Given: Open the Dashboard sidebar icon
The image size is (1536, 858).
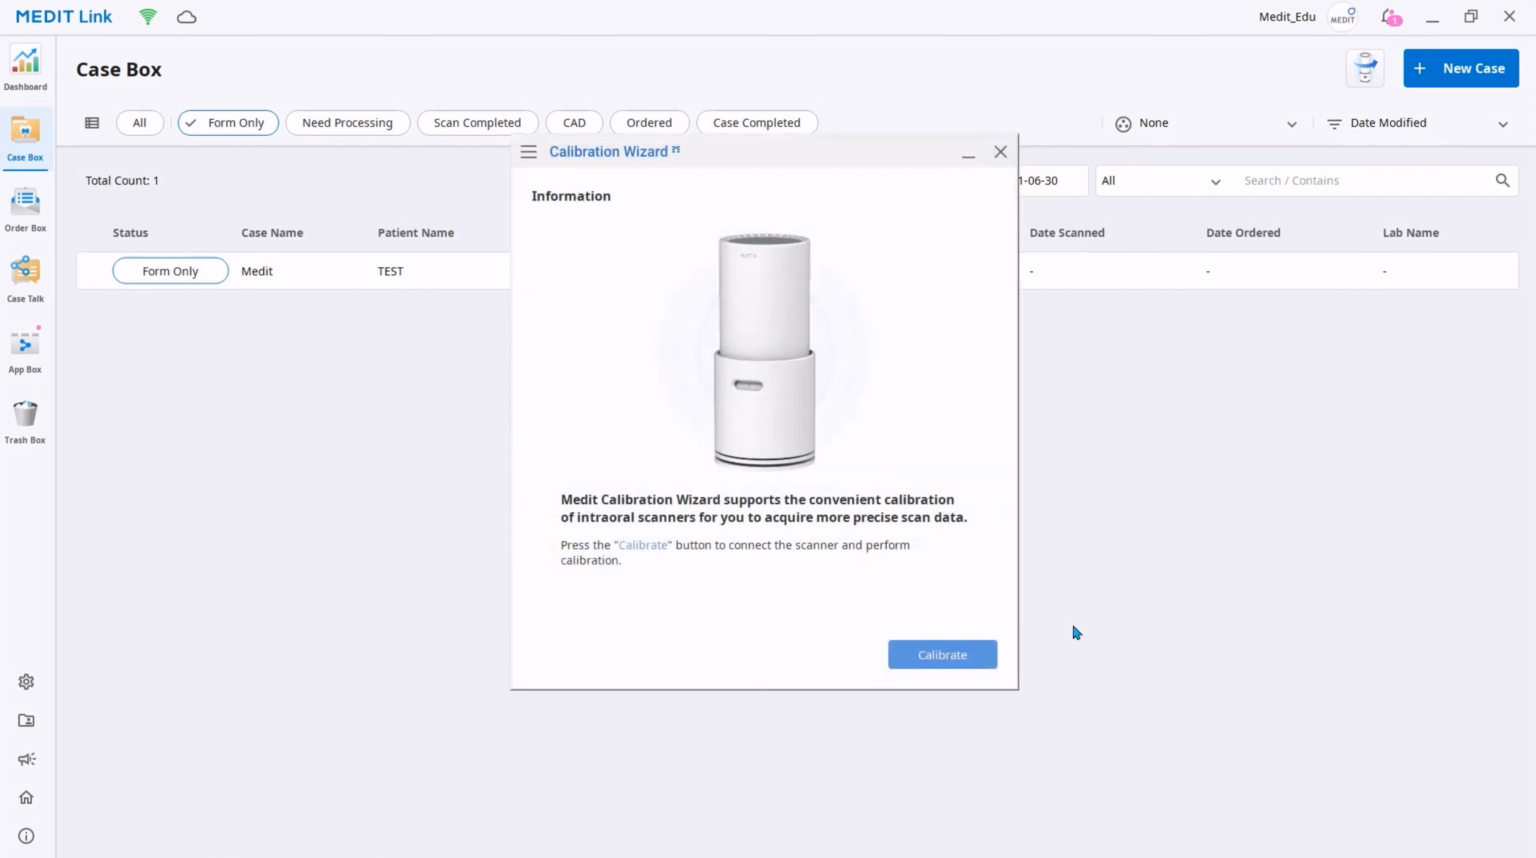Looking at the screenshot, I should pos(25,68).
